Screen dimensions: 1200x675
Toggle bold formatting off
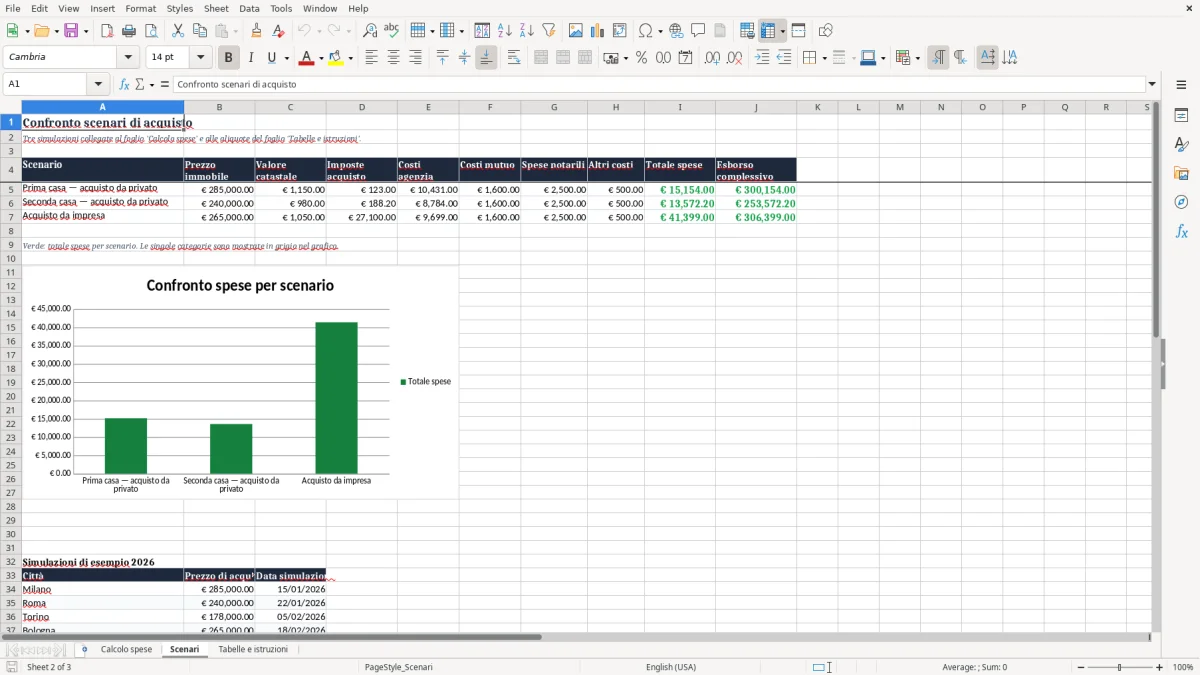click(228, 58)
